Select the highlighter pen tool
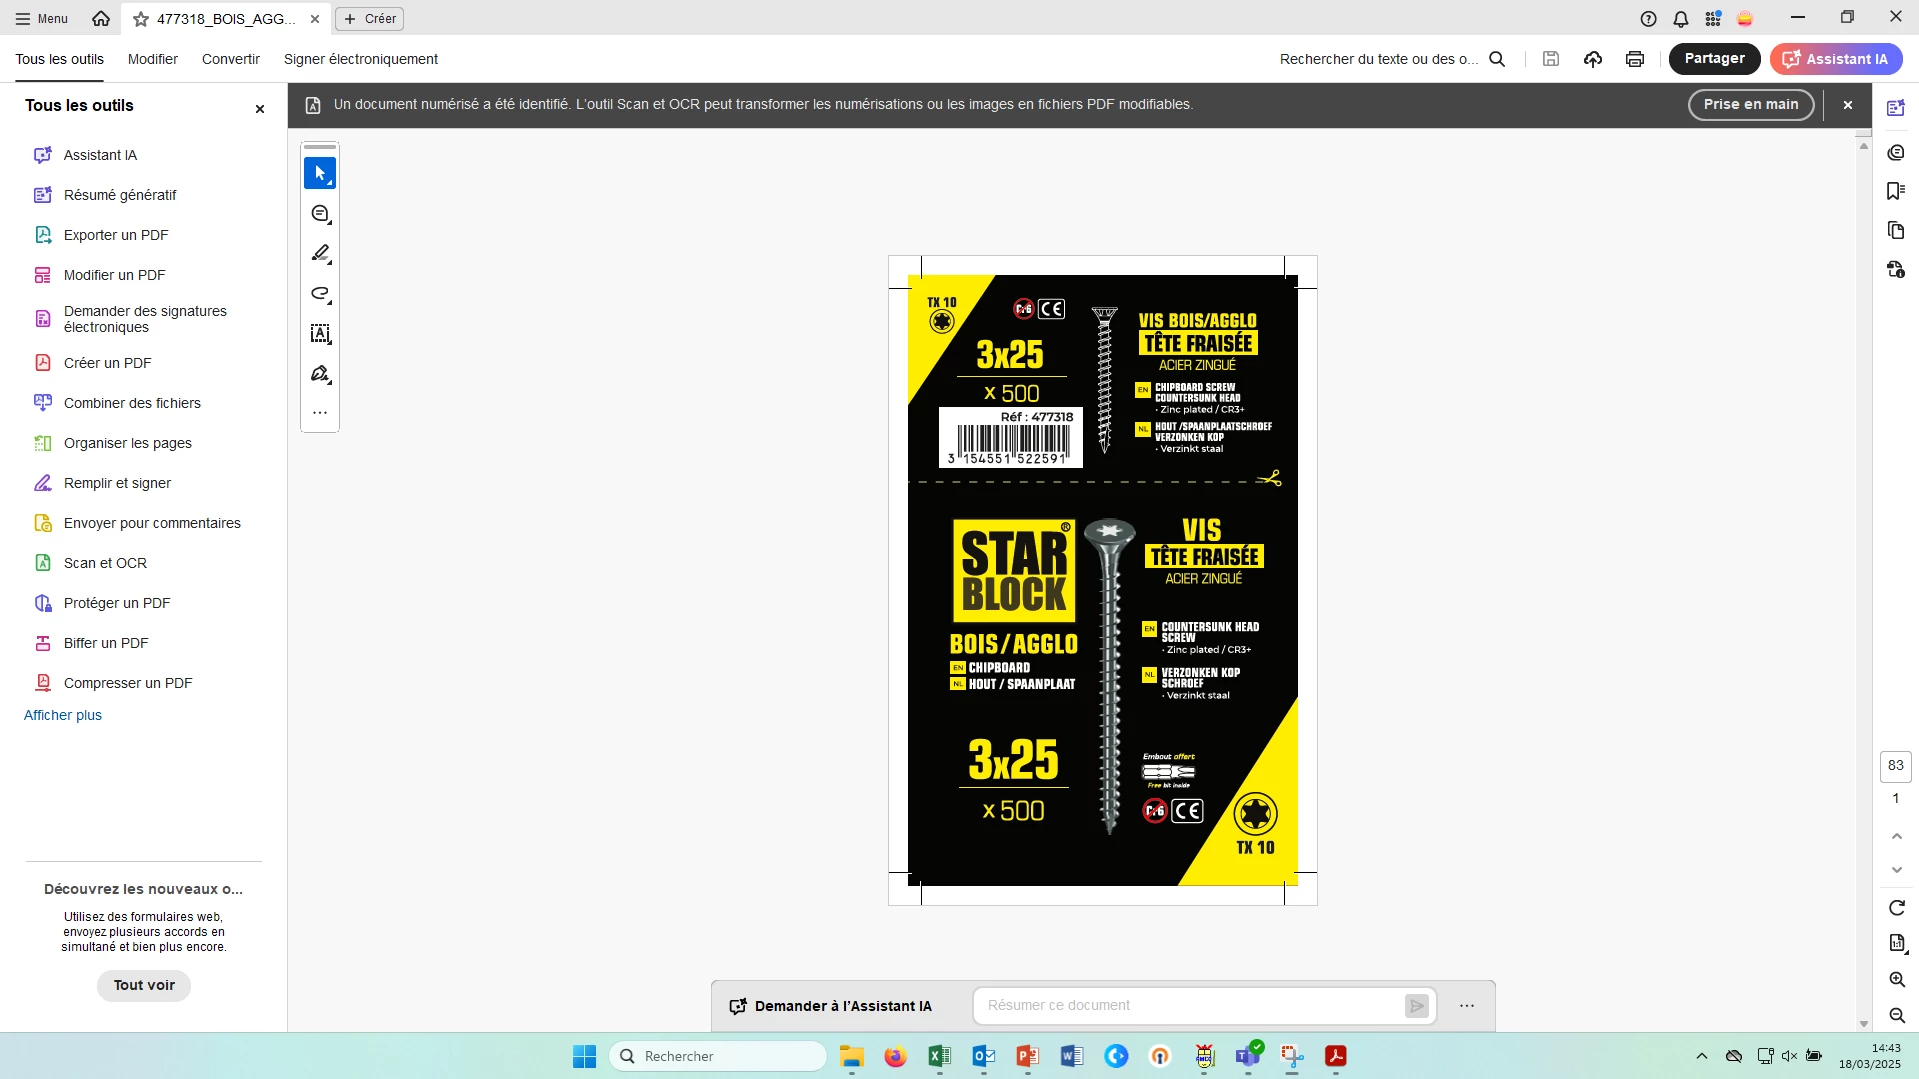 pos(320,254)
